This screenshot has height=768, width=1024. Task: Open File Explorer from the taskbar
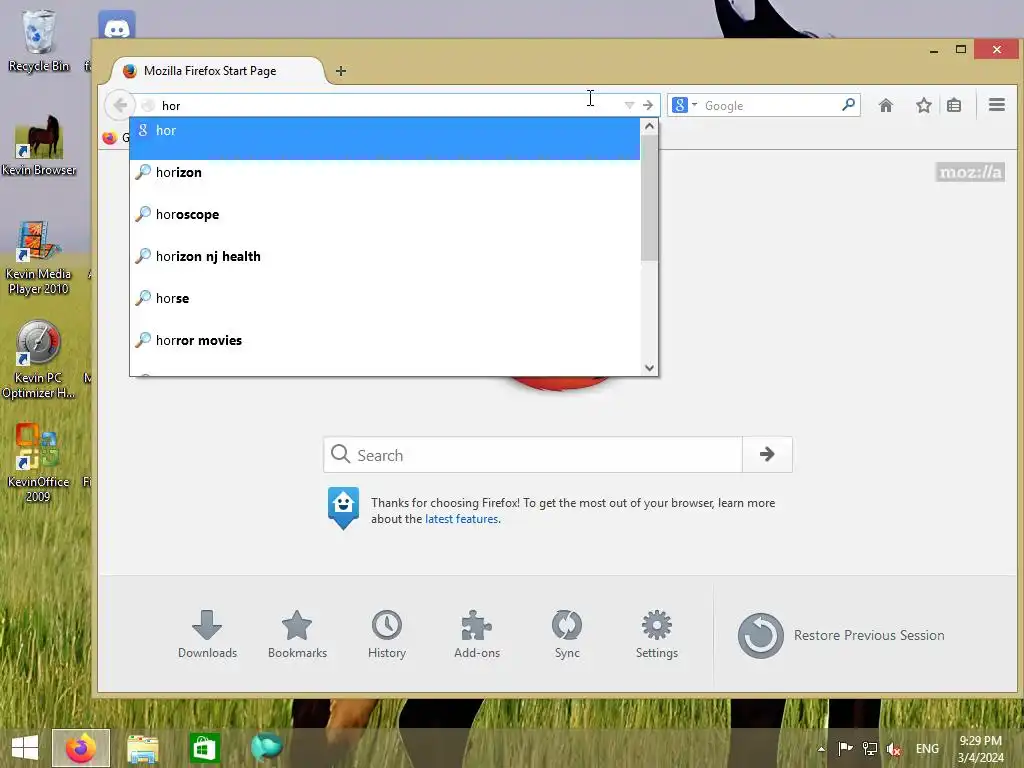(143, 748)
